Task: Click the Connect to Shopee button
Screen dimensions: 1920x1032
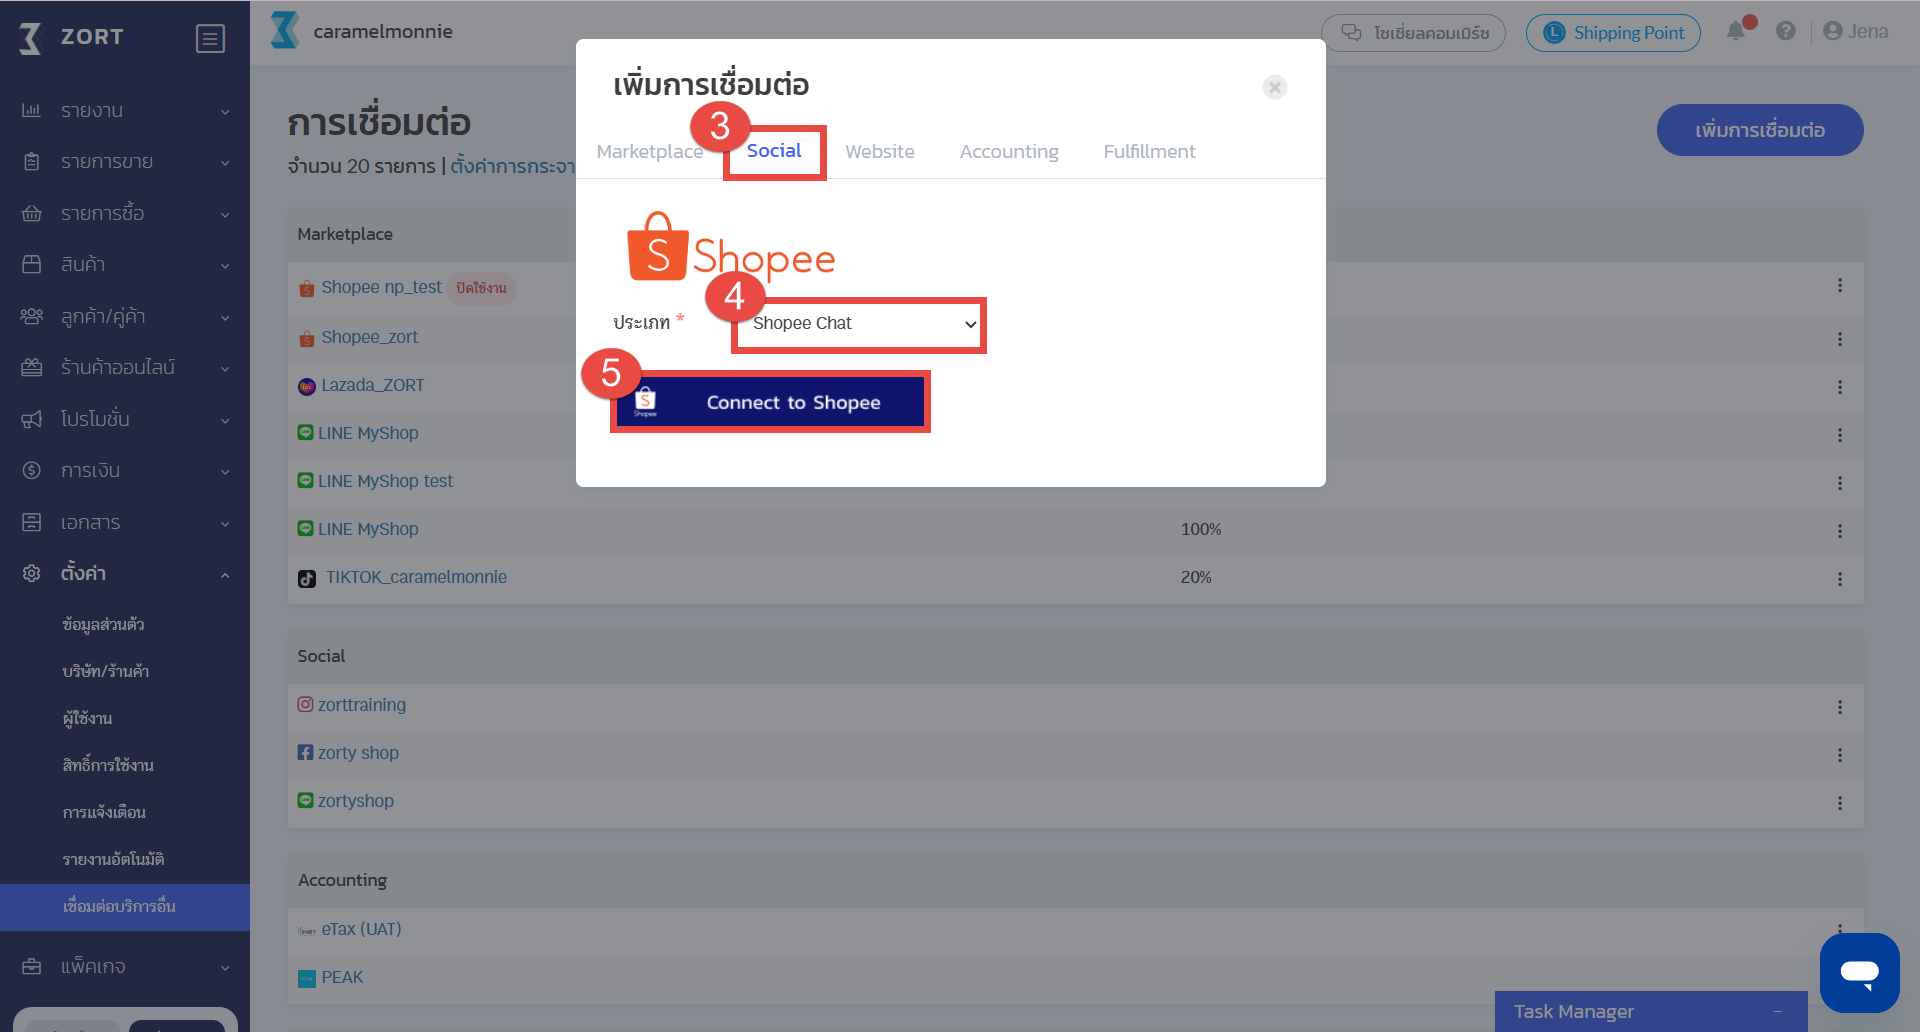Action: coord(770,402)
